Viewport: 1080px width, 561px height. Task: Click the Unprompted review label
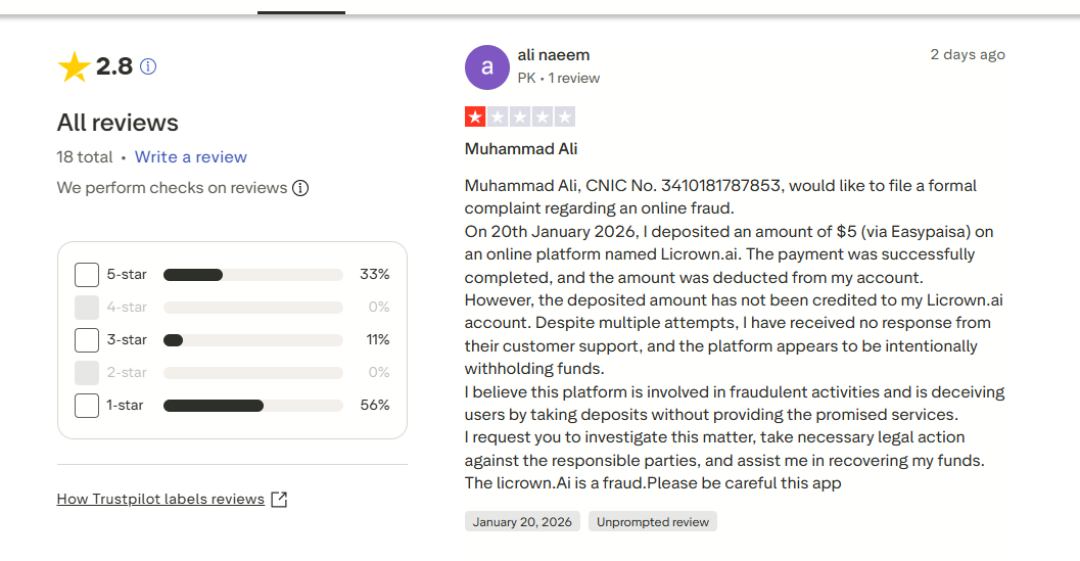tap(653, 522)
